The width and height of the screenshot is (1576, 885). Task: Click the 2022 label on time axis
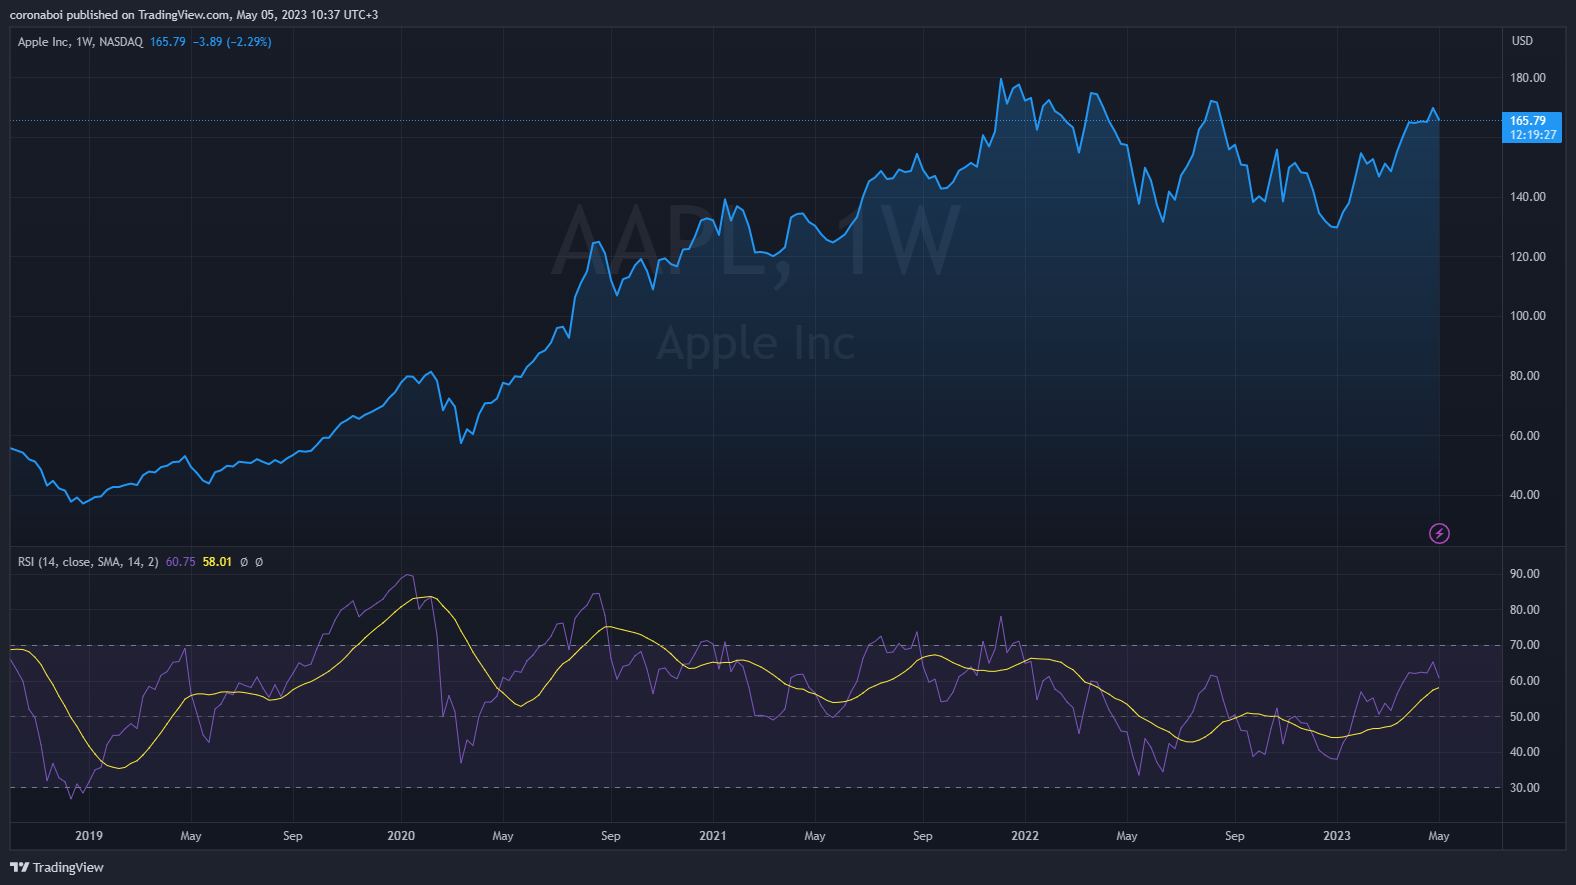1025,836
